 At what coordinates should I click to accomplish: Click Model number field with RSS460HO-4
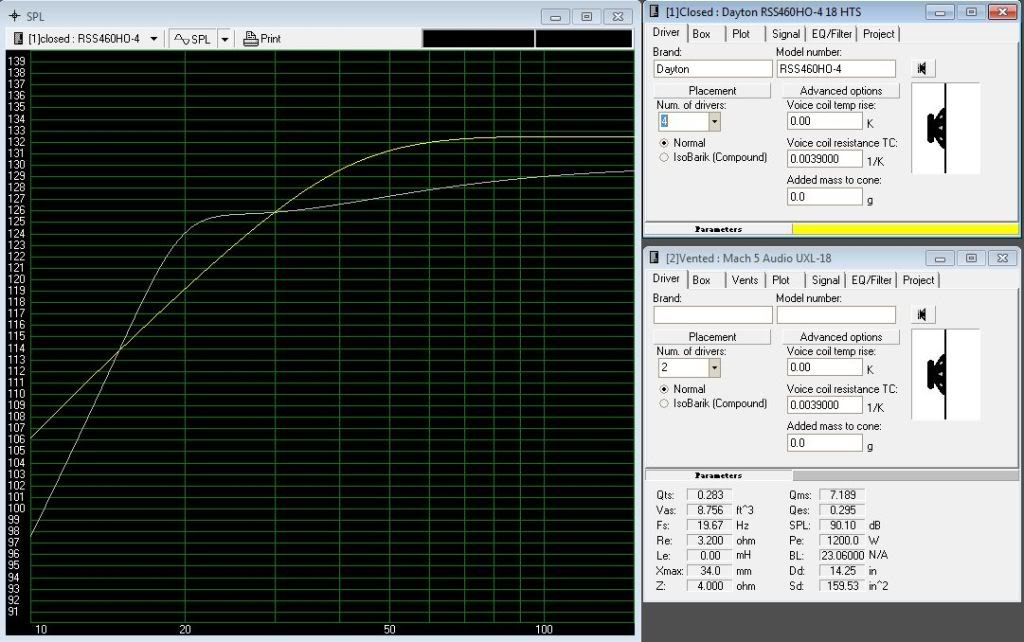[x=836, y=69]
